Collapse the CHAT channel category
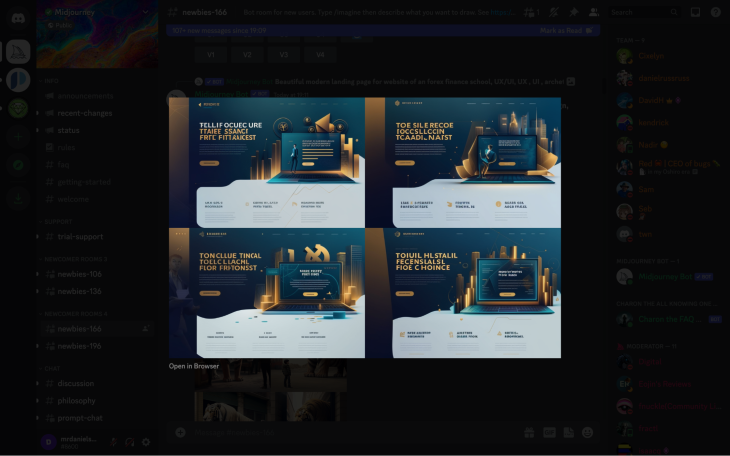Screen dimensions: 730x456 point(50,368)
